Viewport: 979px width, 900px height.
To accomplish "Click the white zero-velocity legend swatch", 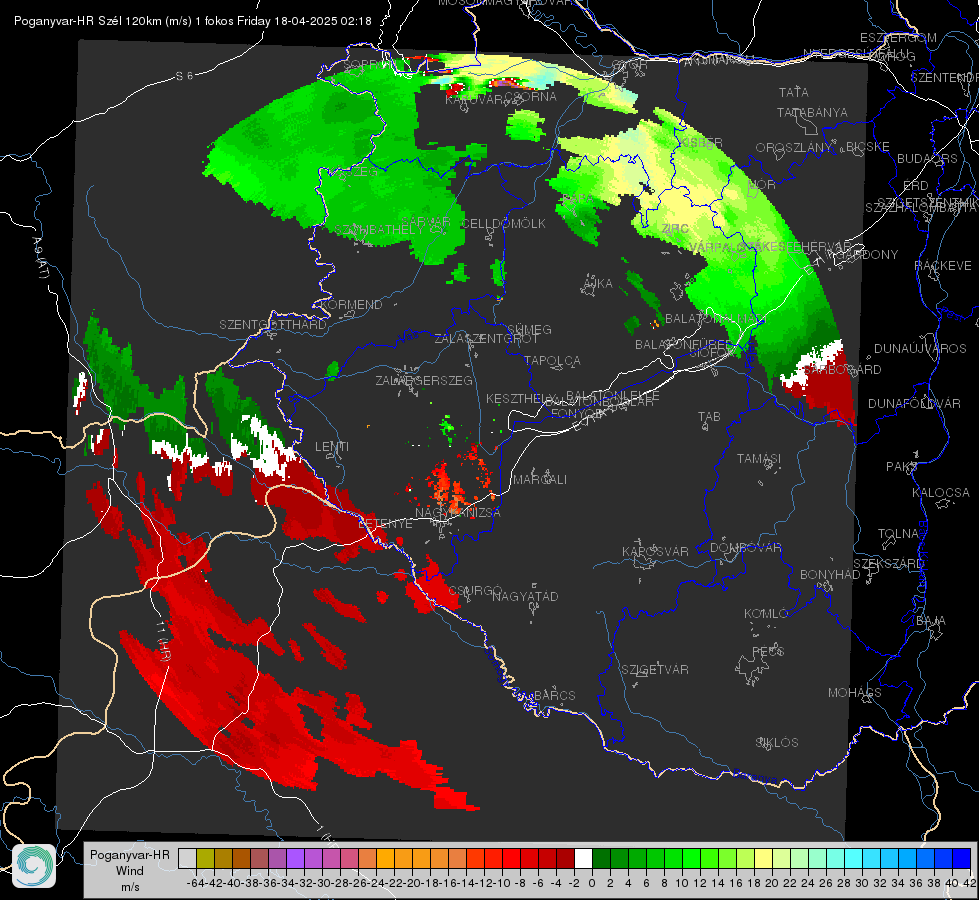I will 583,858.
